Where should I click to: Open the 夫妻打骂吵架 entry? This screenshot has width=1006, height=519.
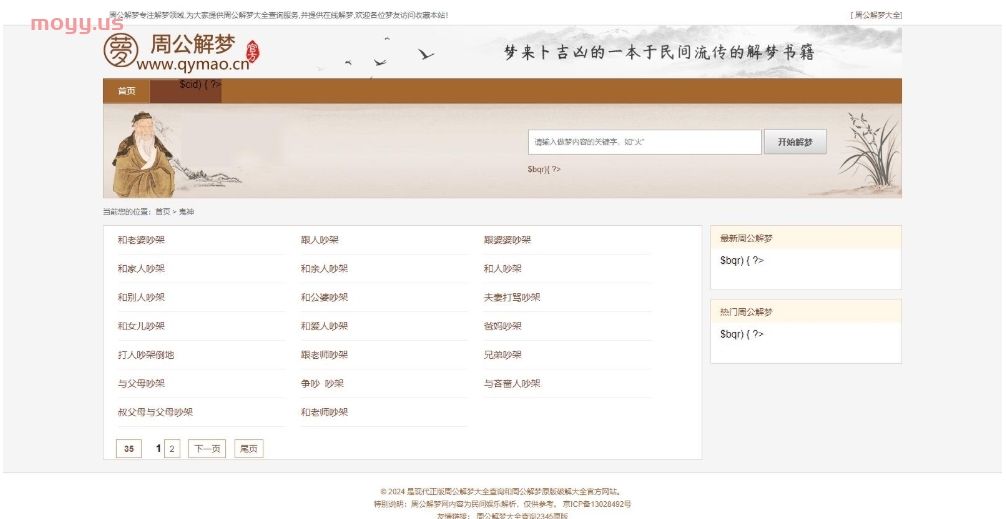pyautogui.click(x=512, y=298)
